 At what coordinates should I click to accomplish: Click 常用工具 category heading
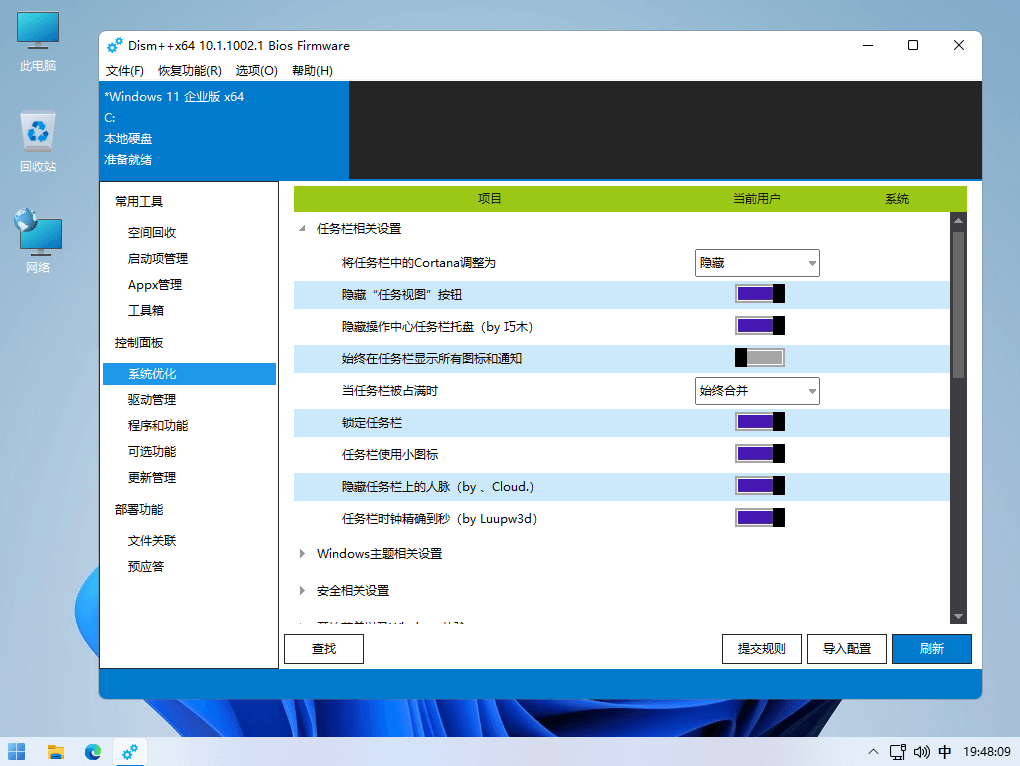[x=139, y=202]
